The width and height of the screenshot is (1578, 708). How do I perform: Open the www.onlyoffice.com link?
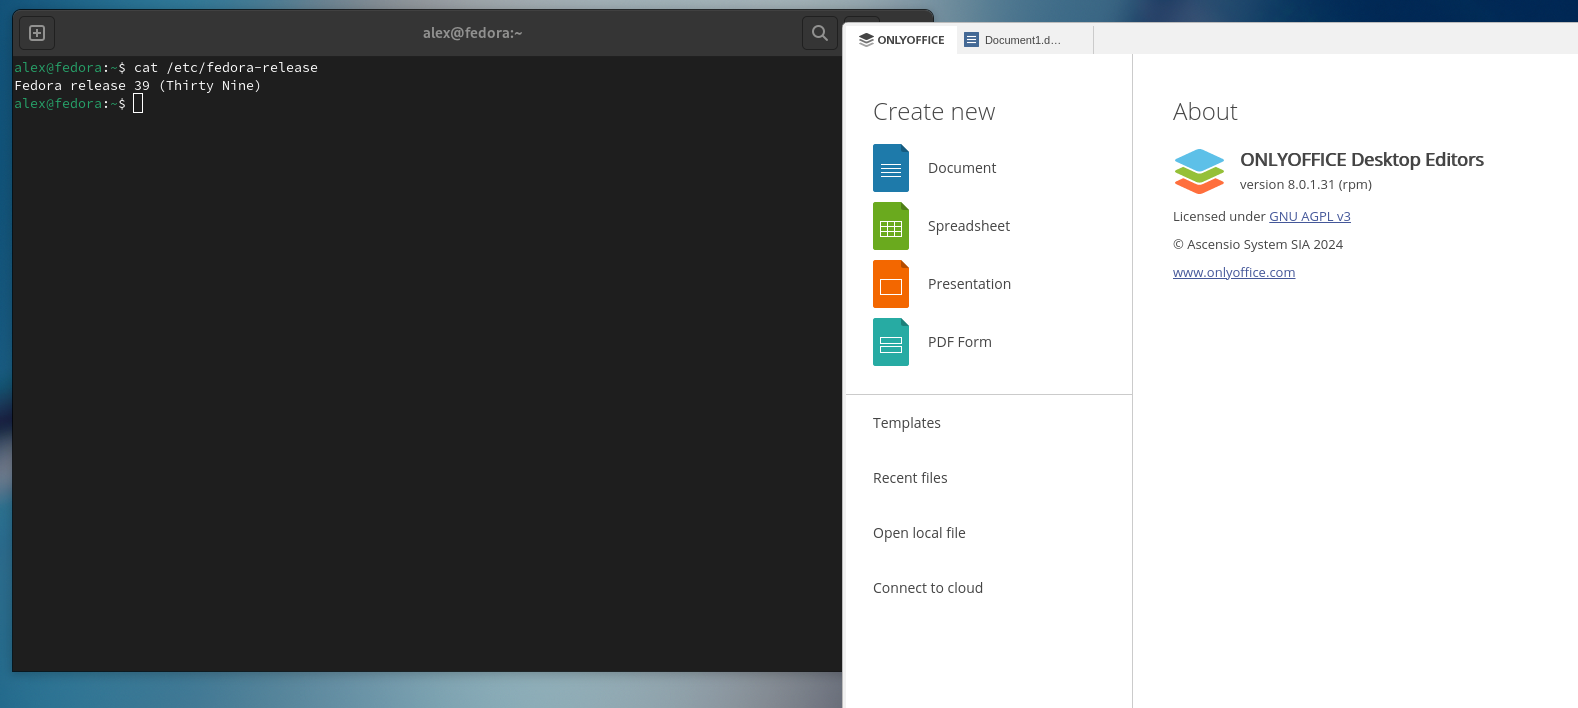click(x=1234, y=272)
